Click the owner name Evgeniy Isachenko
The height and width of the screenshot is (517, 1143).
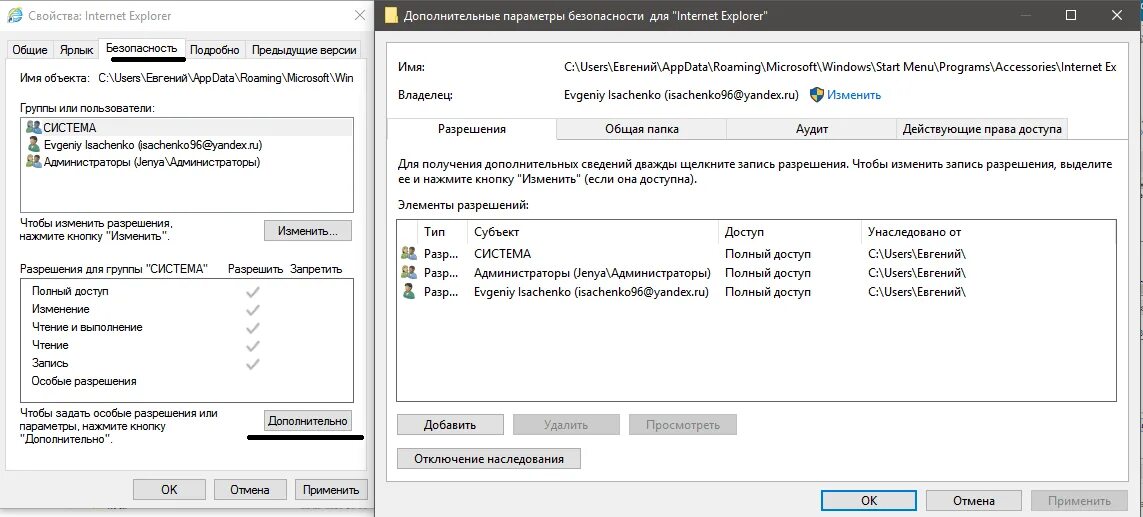(682, 95)
